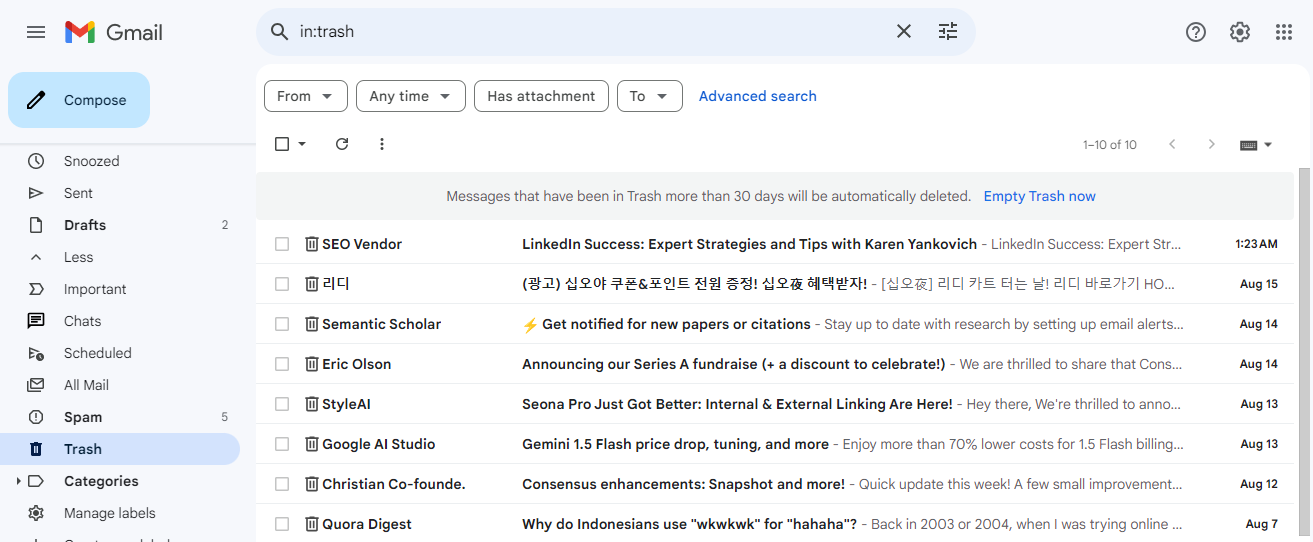Click the trash icon beside Google AI Studio

[312, 444]
